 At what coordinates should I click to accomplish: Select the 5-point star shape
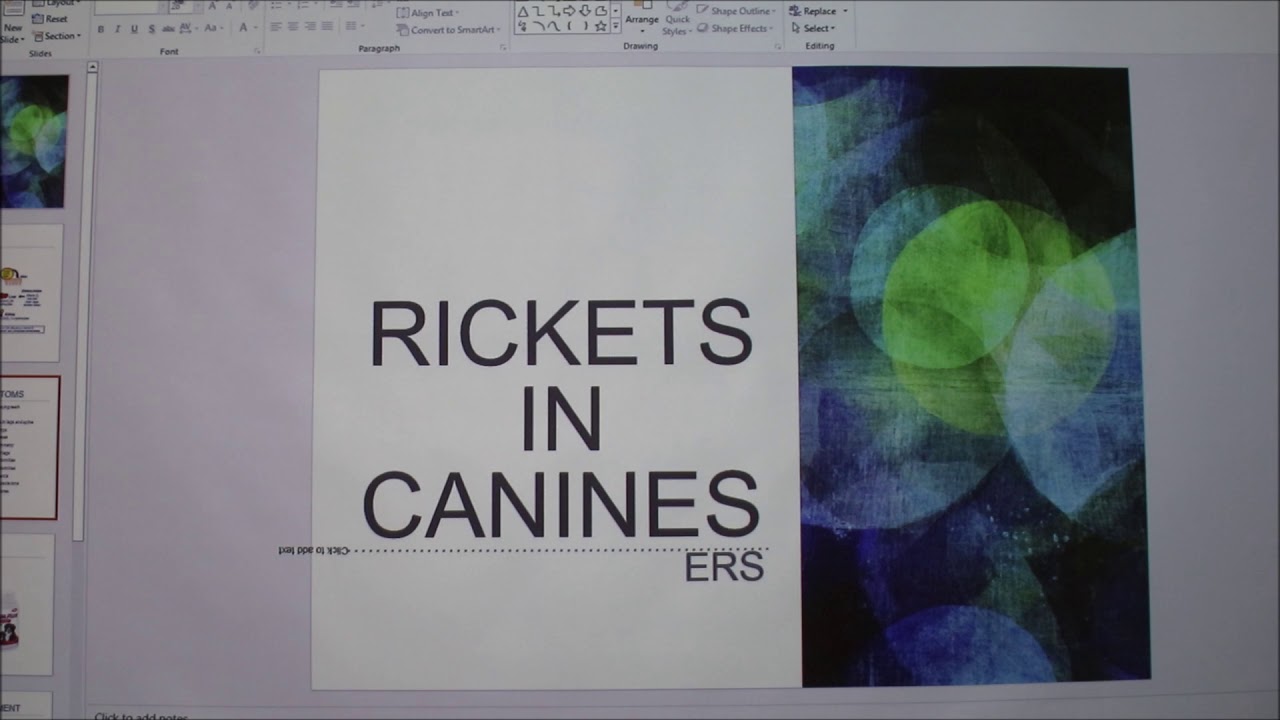click(x=601, y=26)
